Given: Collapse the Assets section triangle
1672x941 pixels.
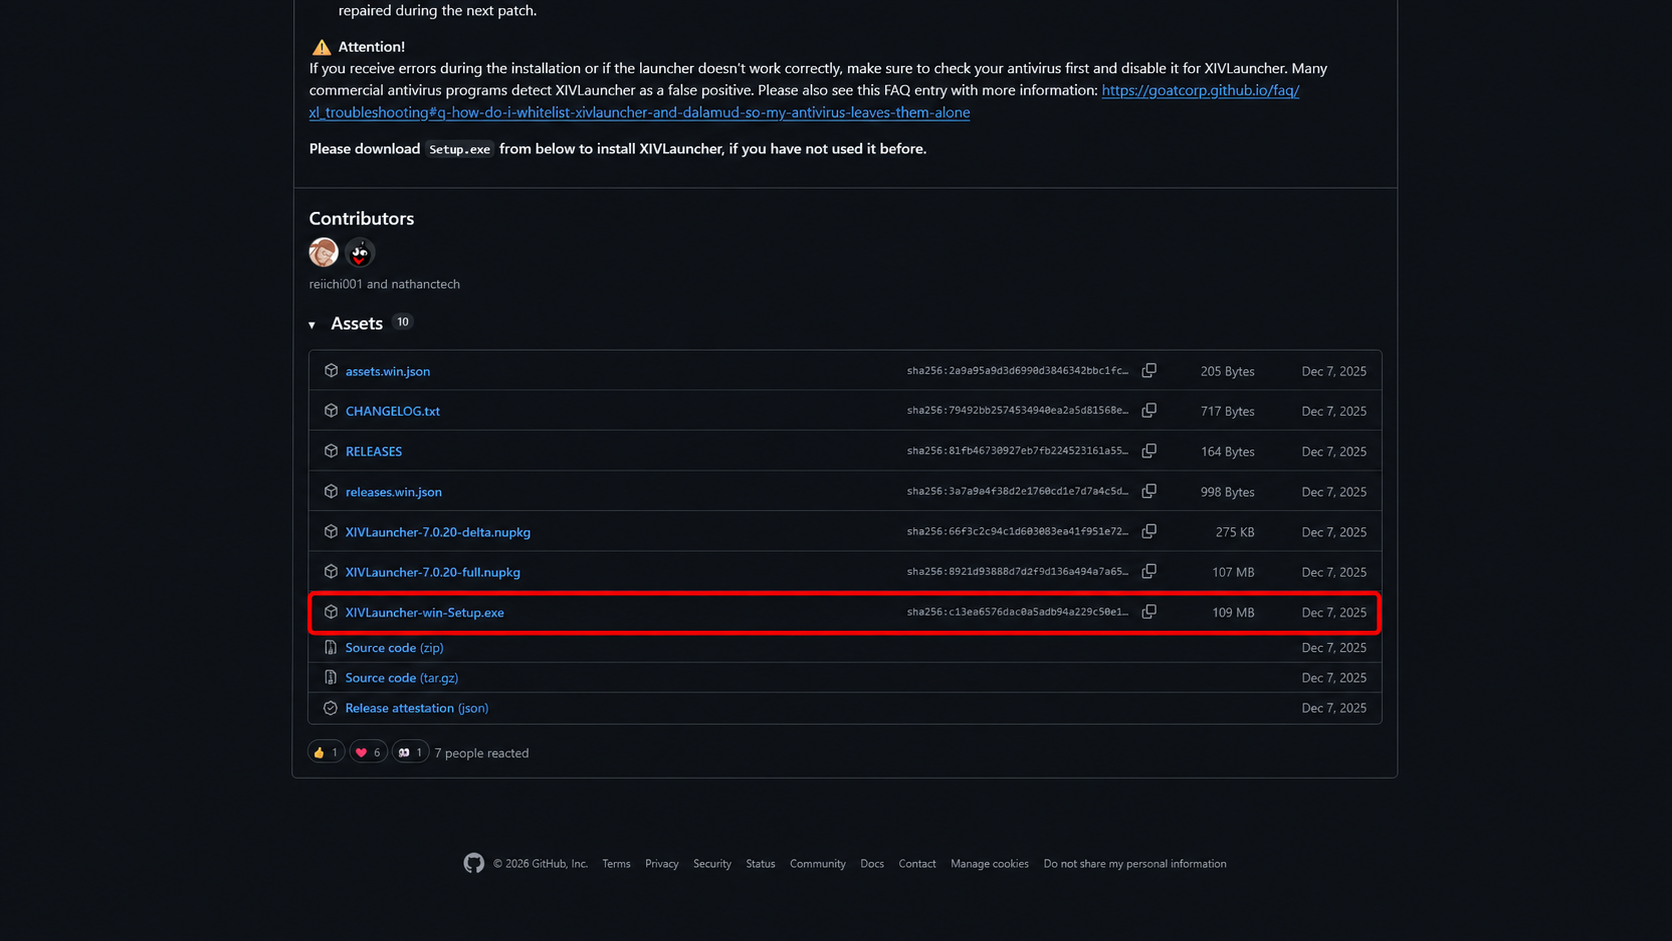Looking at the screenshot, I should (x=312, y=324).
